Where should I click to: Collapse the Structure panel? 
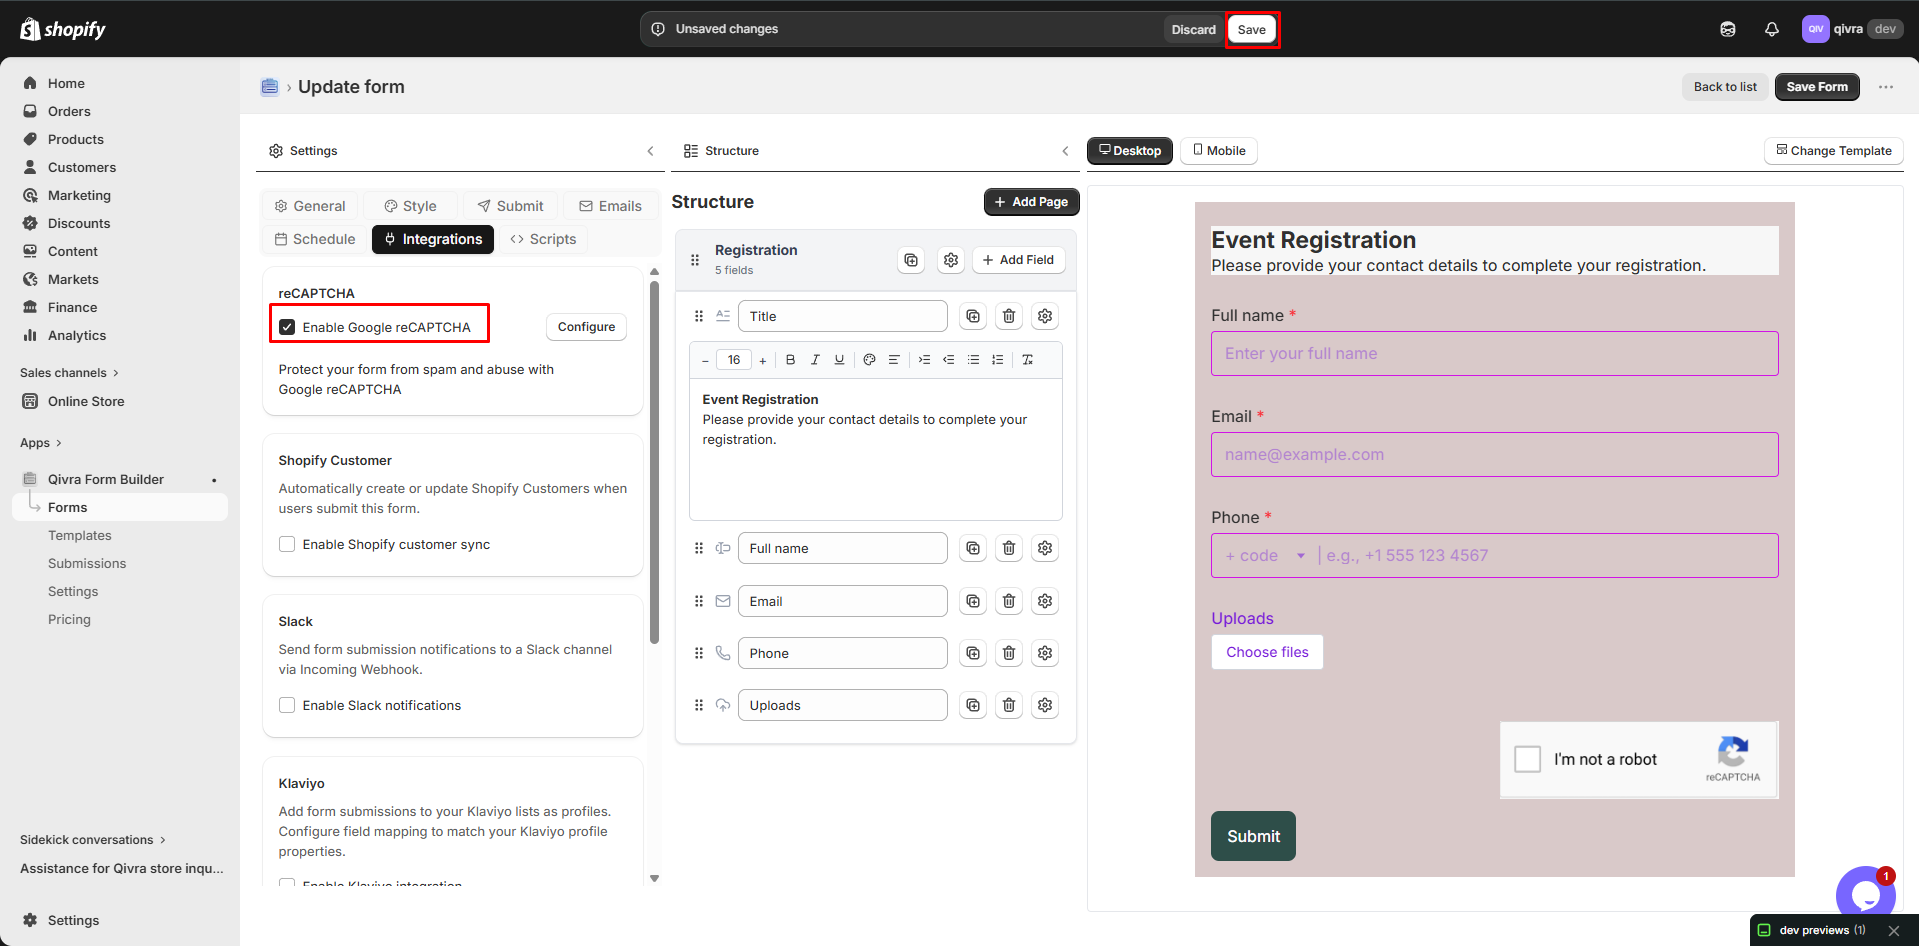point(1065,151)
